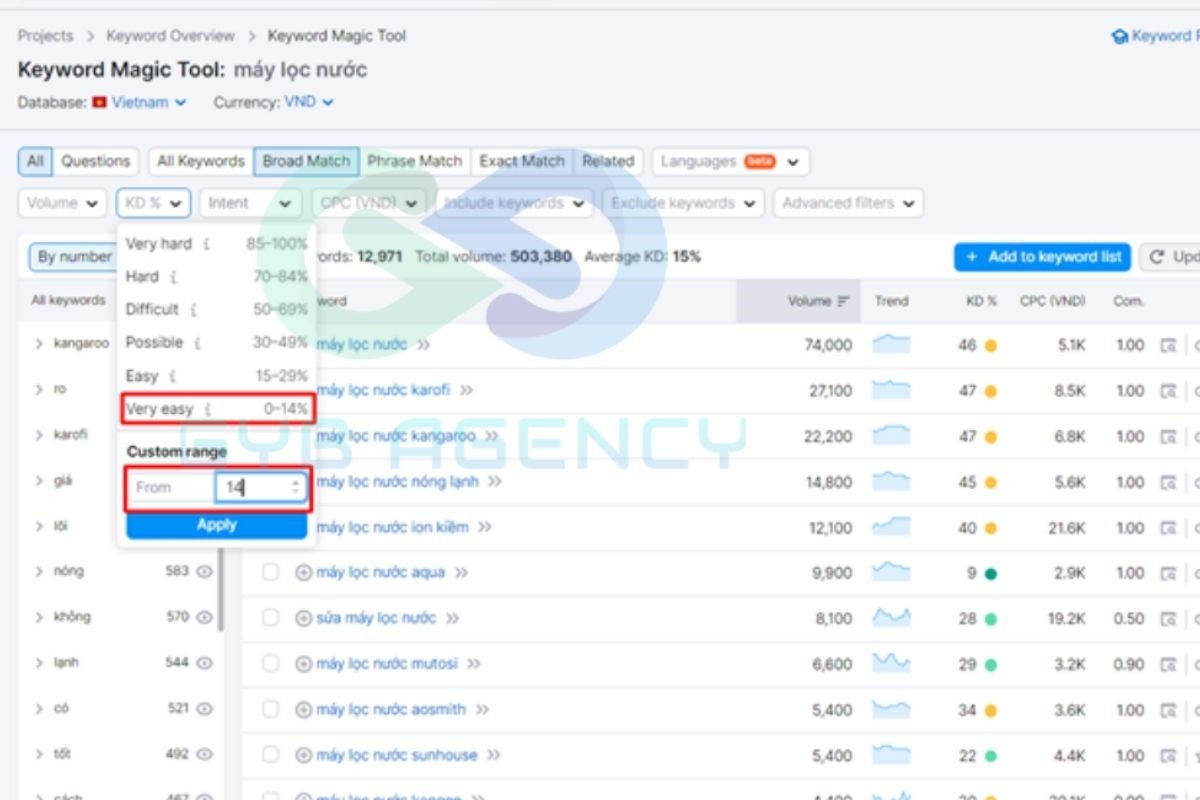The image size is (1200, 800).
Task: Toggle eye icon for có group
Action: pyautogui.click(x=205, y=709)
